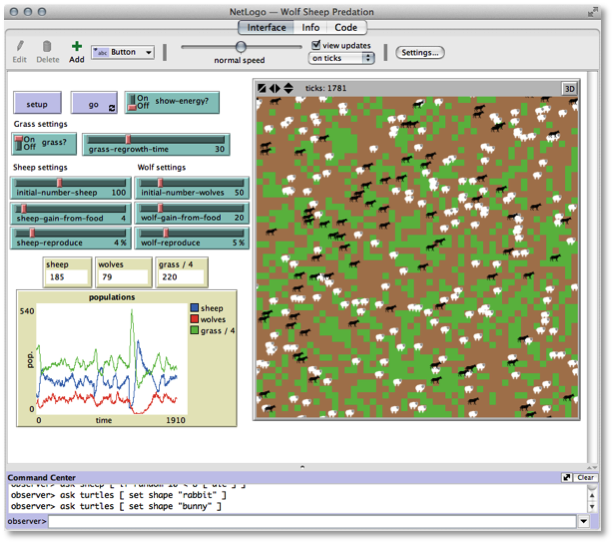Click the Sheep settings label
Screen dimensions: 614x544
(x=40, y=168)
